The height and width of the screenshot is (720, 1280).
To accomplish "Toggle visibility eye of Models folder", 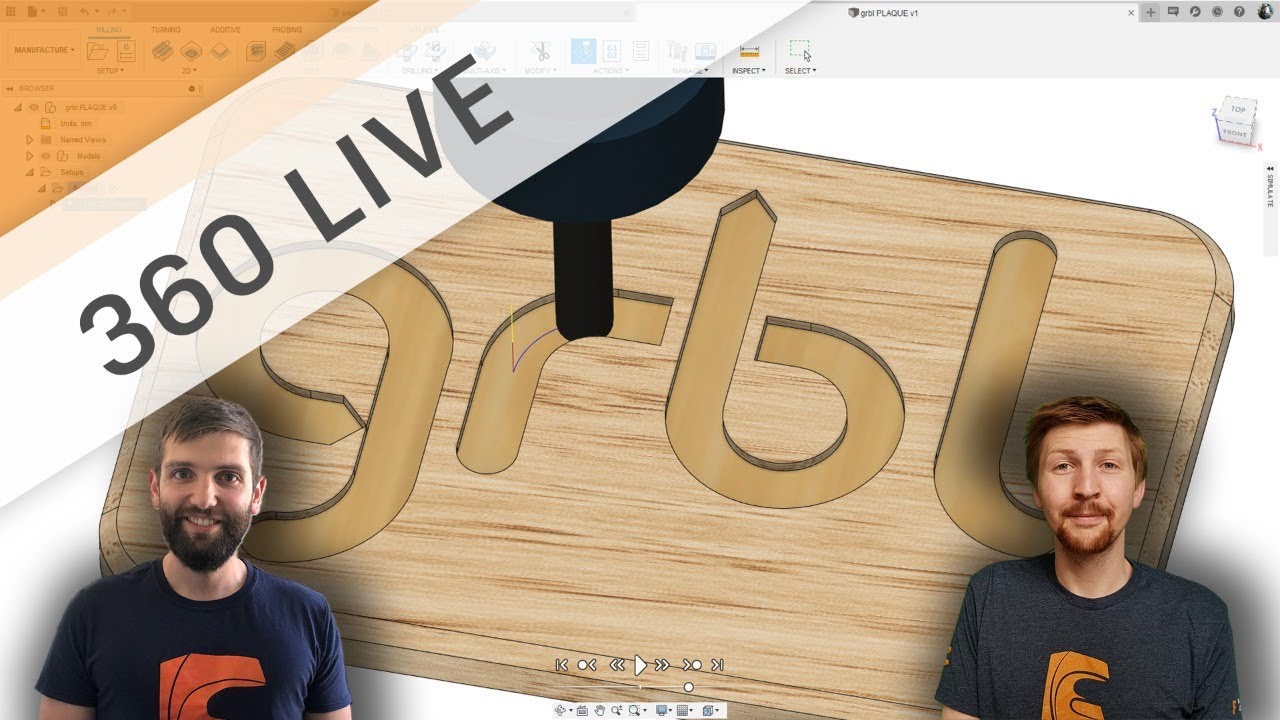I will click(46, 156).
